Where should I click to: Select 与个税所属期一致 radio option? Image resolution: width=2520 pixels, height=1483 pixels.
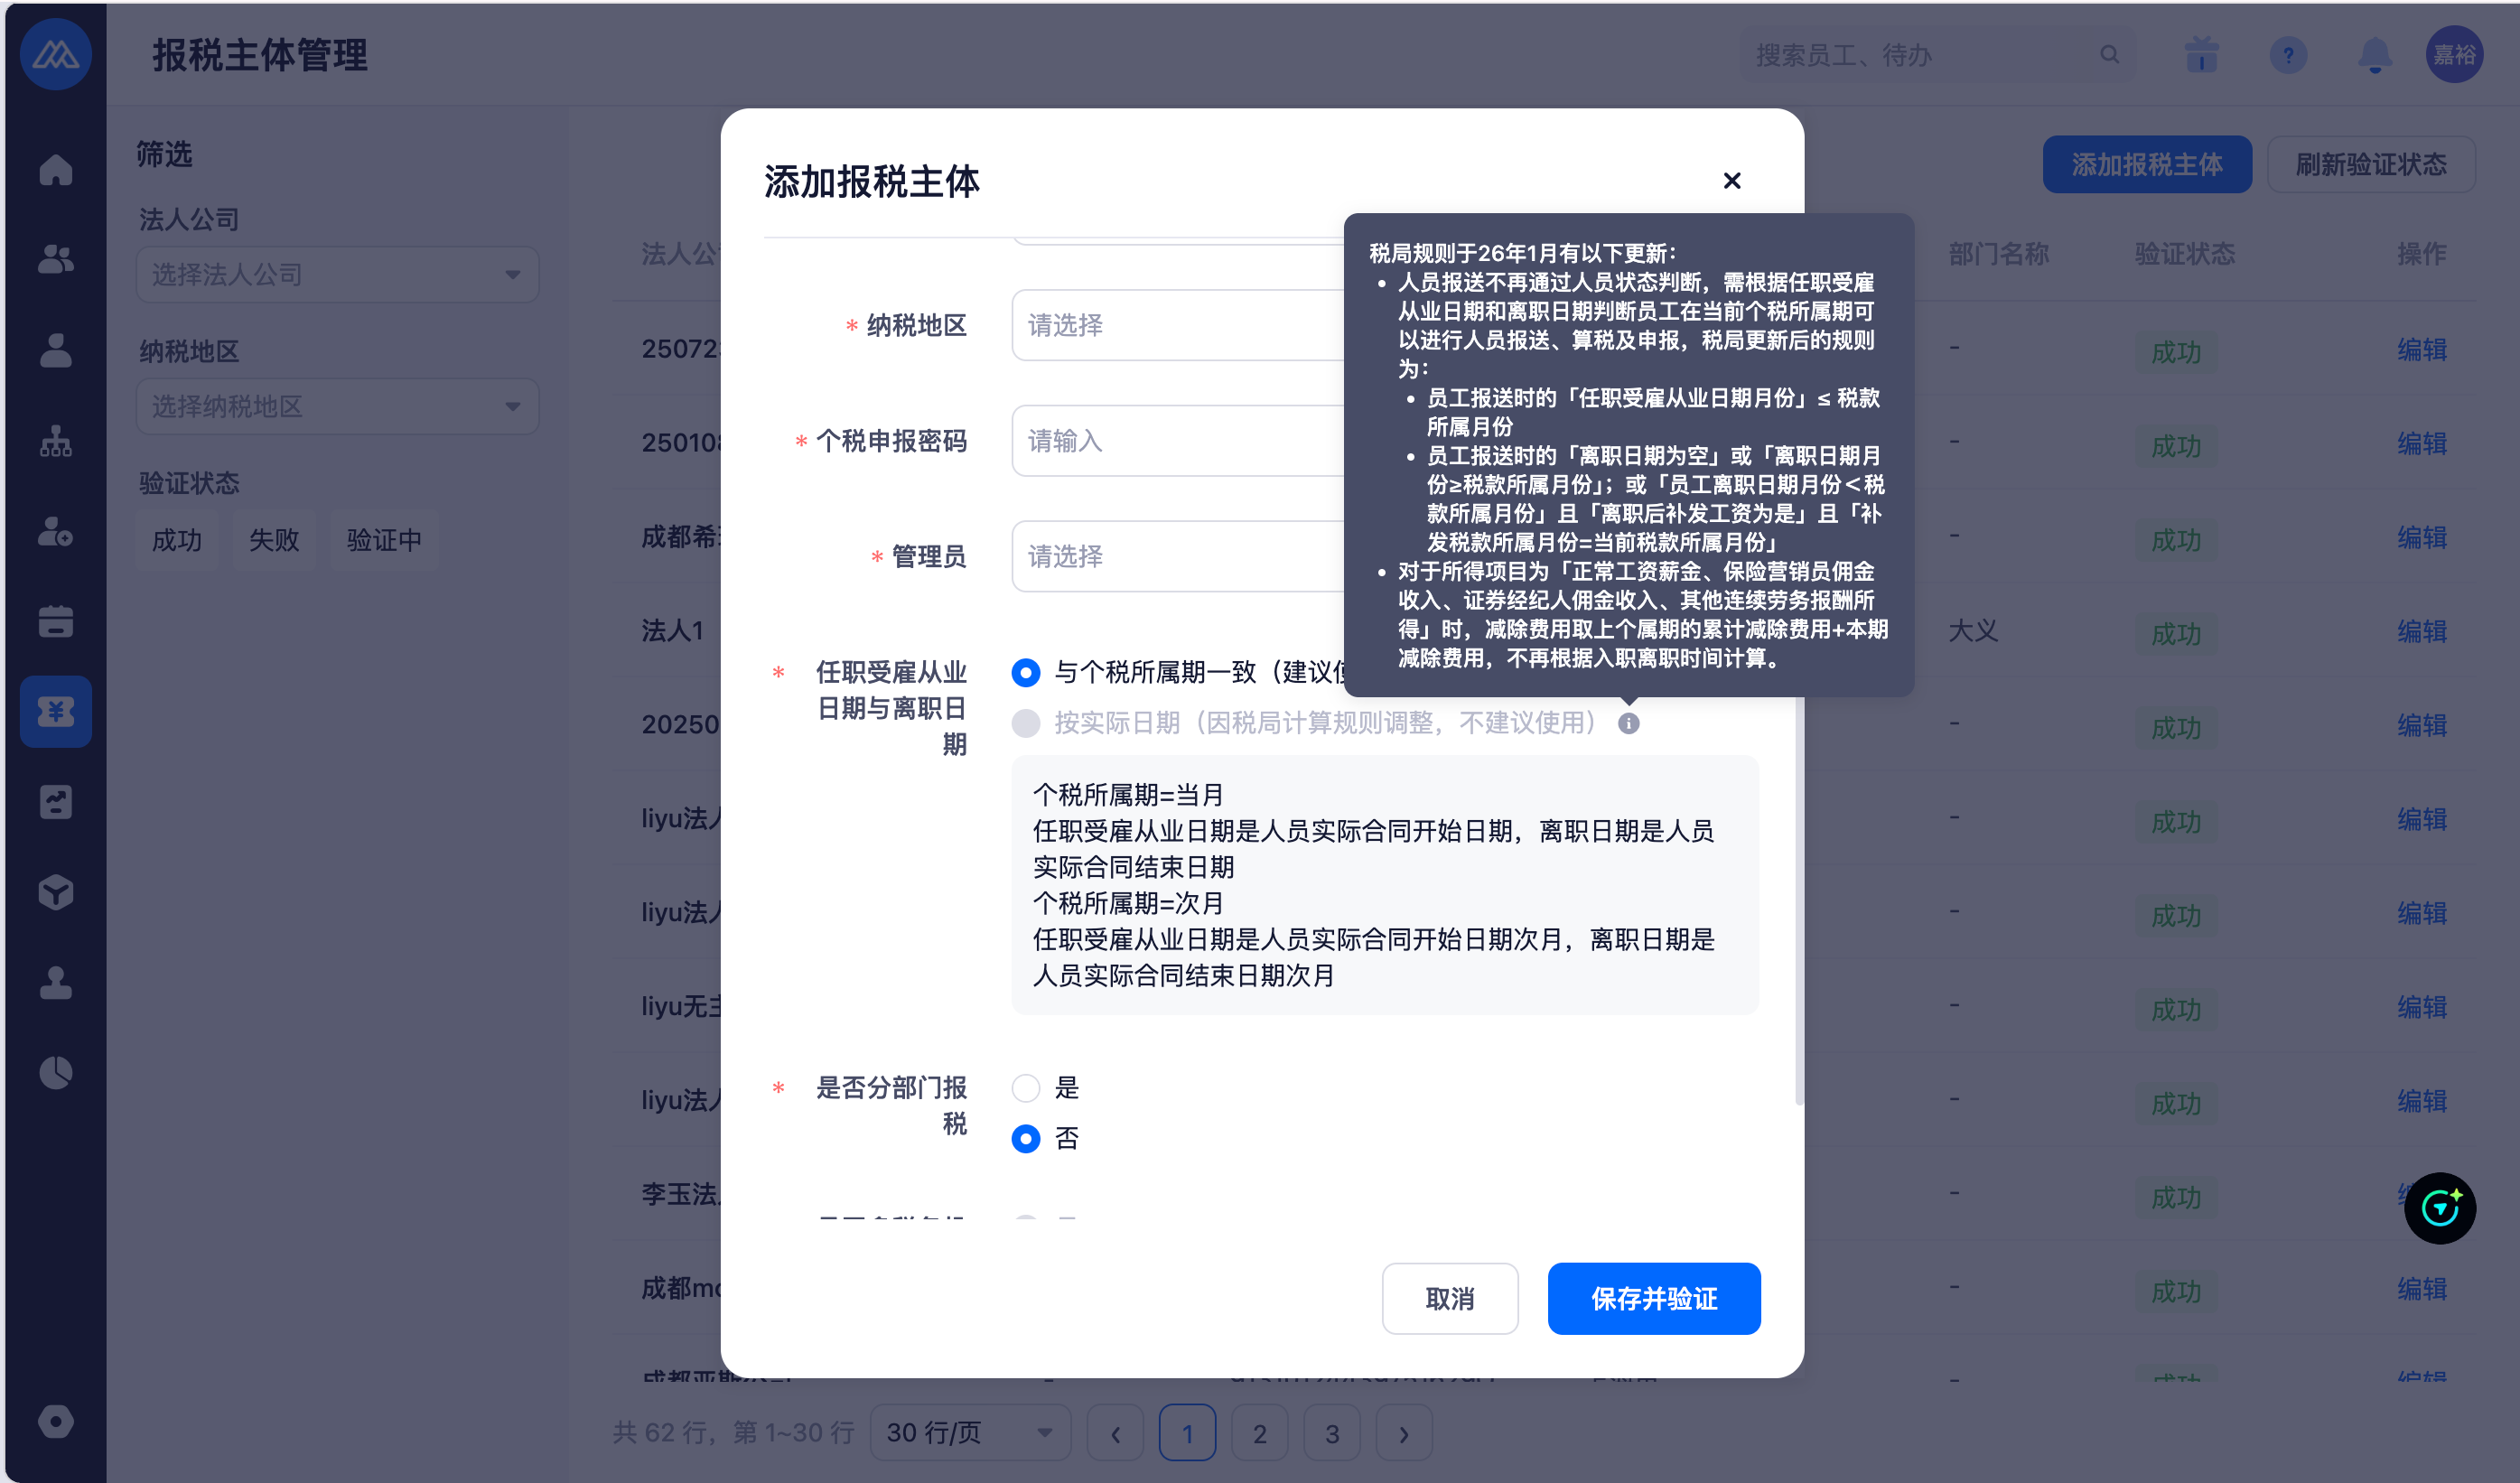point(1026,672)
